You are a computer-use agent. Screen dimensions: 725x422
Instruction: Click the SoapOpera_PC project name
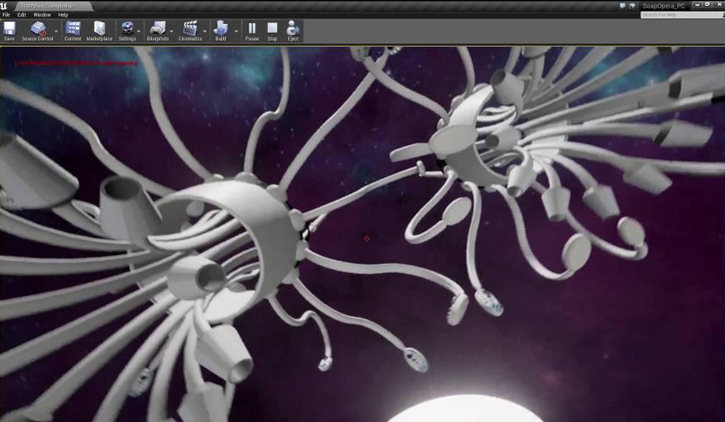tap(664, 6)
